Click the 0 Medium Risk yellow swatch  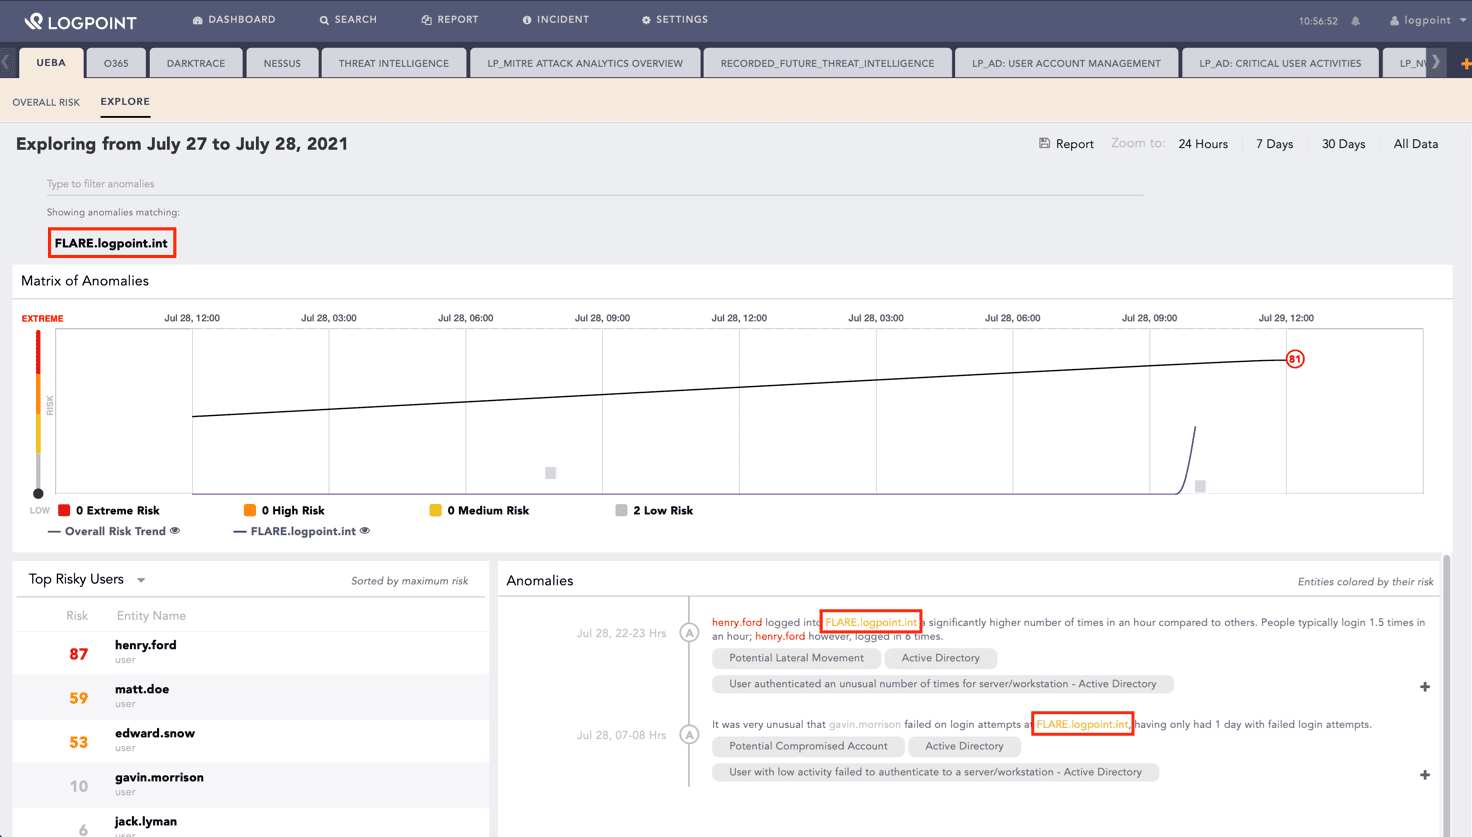pyautogui.click(x=435, y=510)
